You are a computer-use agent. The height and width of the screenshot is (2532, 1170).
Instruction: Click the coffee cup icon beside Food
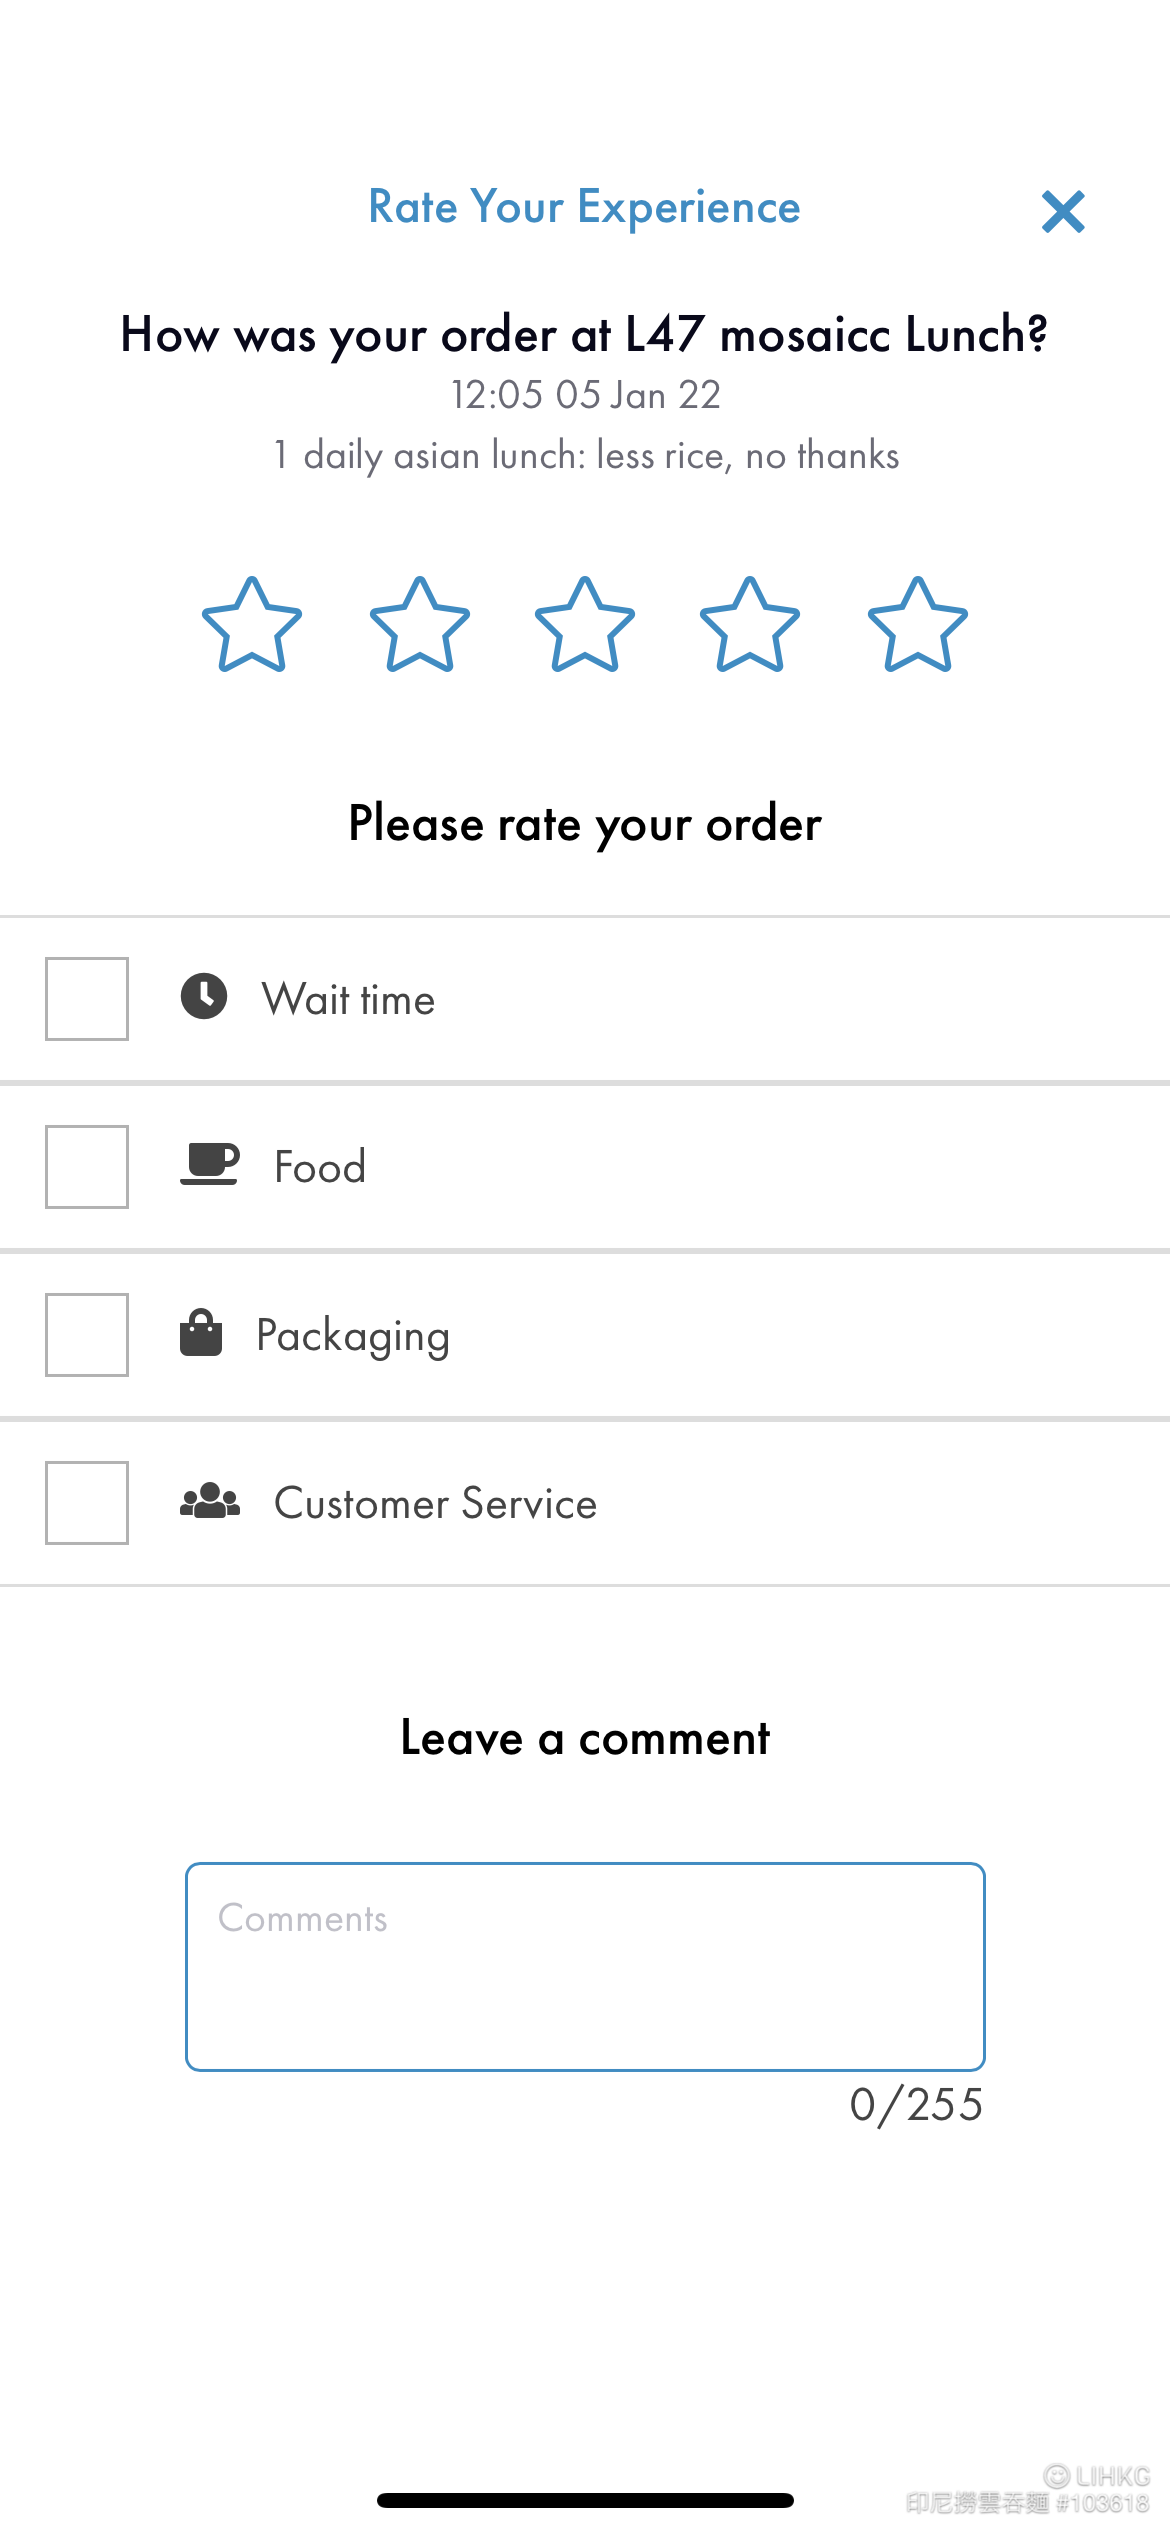click(x=210, y=1164)
